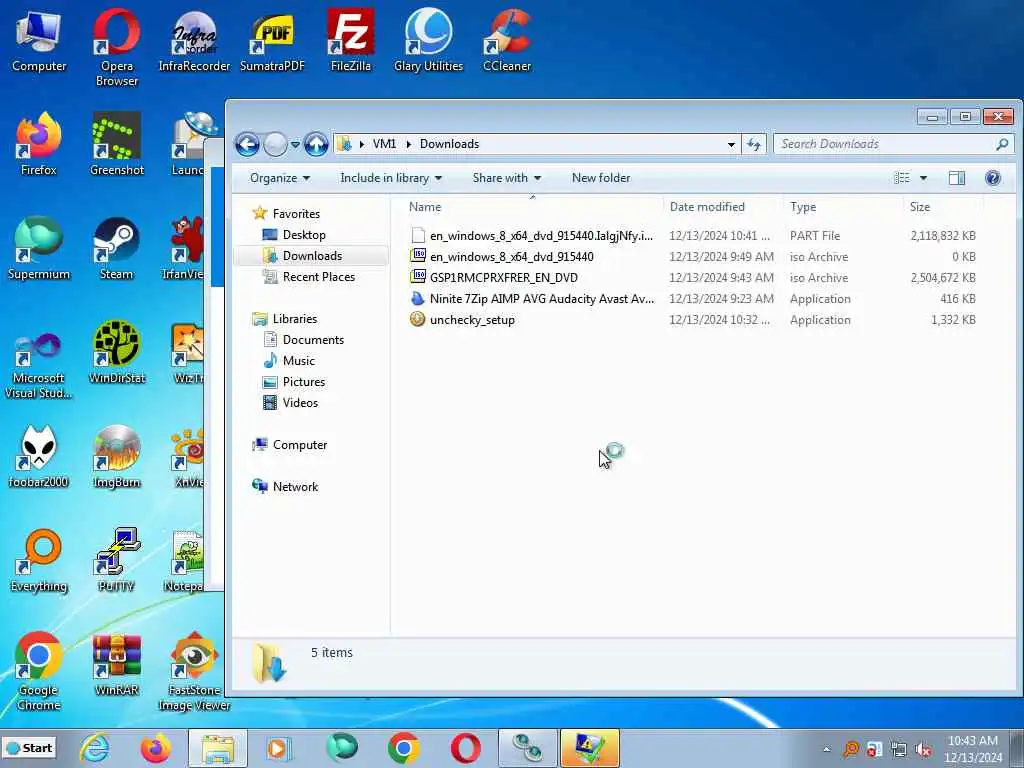1024x768 pixels.
Task: Refresh the Downloads folder view
Action: (x=754, y=144)
